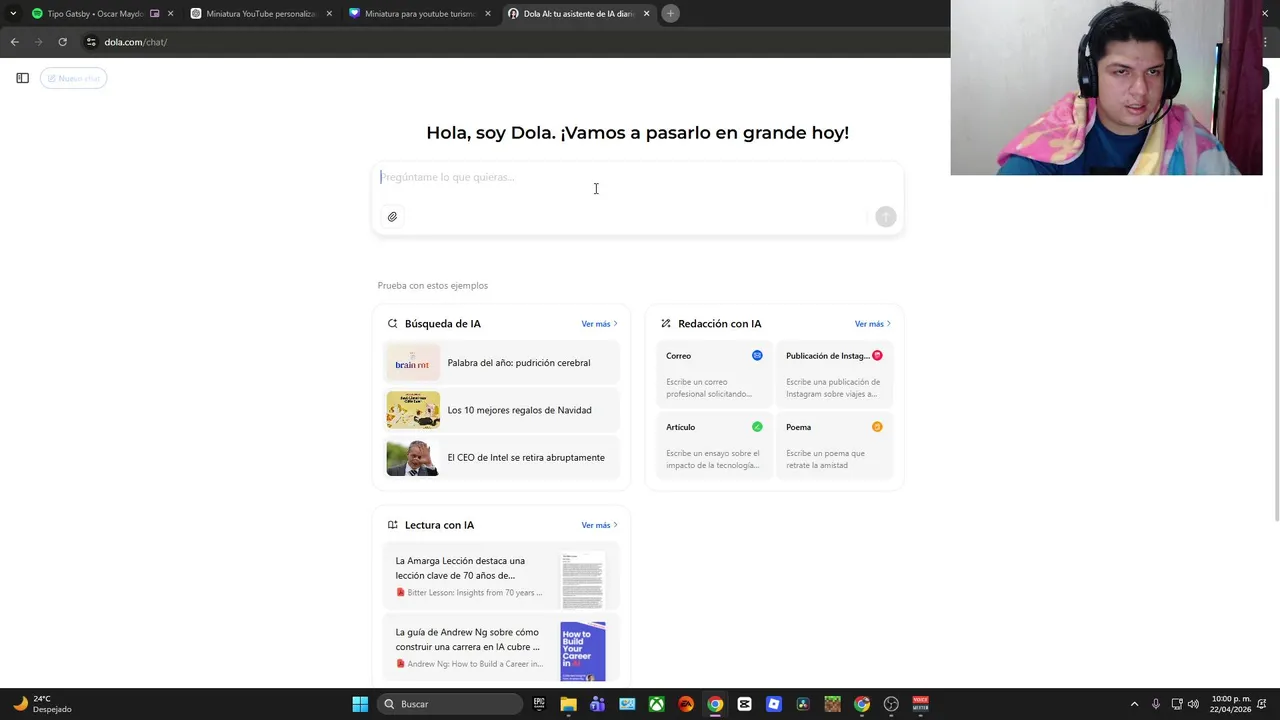Click the browser forward arrow
This screenshot has width=1280, height=720.
click(38, 42)
